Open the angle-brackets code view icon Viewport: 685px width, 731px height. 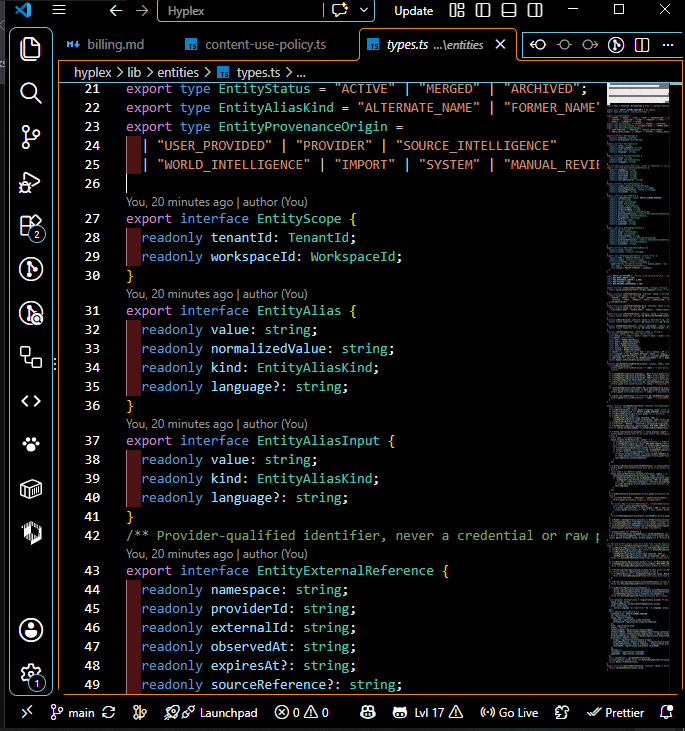click(x=31, y=401)
